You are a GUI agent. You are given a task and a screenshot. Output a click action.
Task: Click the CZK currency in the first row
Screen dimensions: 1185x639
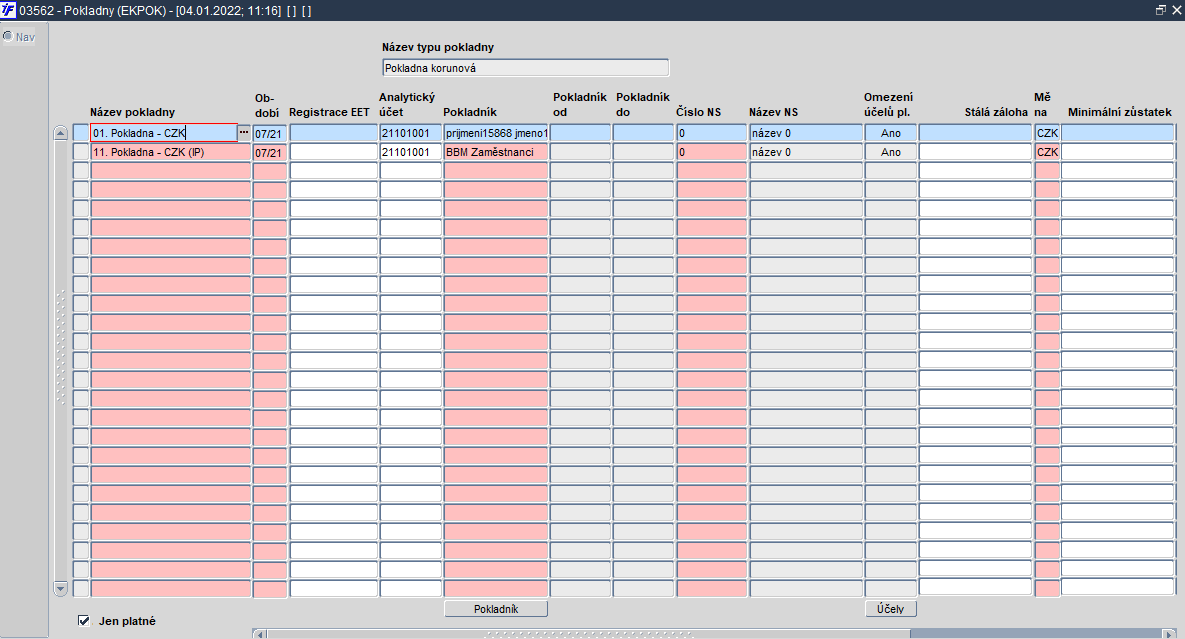[1047, 133]
